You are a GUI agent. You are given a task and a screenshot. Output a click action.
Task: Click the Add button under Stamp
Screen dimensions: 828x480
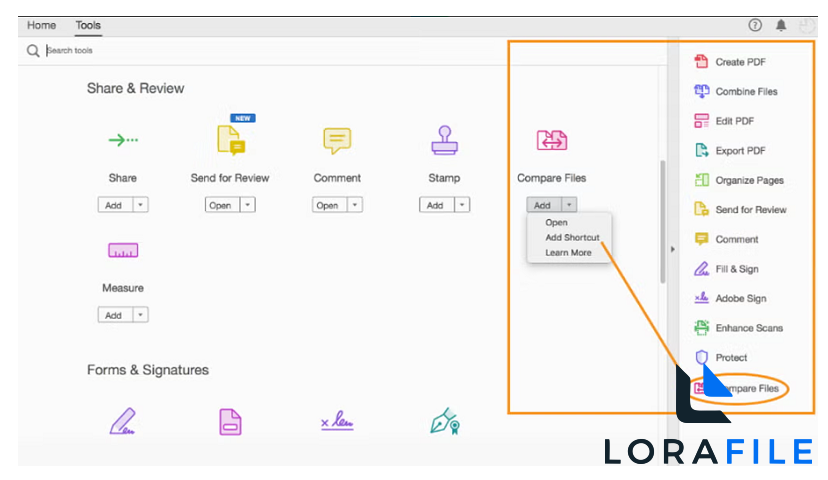coord(437,205)
